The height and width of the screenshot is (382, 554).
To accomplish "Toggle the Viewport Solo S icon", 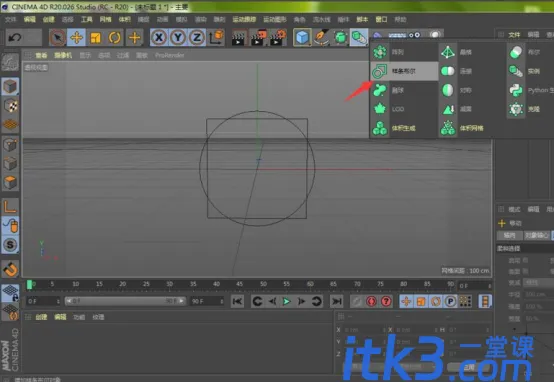I will pos(10,245).
